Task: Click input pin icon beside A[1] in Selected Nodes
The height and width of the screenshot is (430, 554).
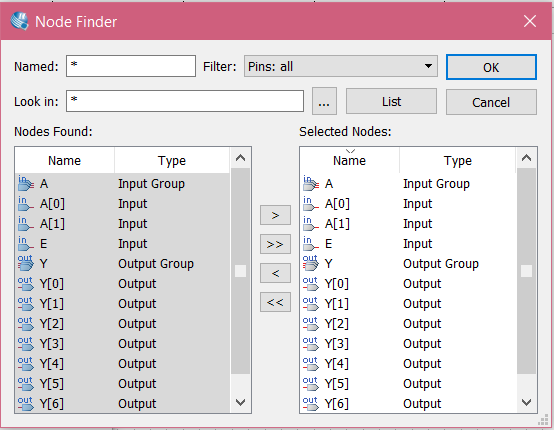Action: coord(311,223)
